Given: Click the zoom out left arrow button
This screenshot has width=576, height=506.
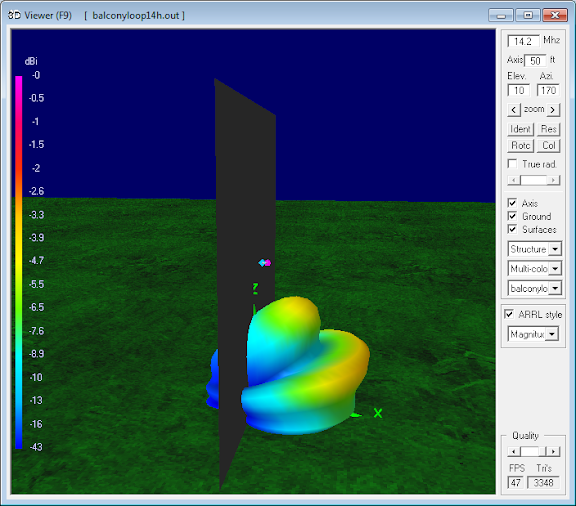Looking at the screenshot, I should [x=514, y=110].
